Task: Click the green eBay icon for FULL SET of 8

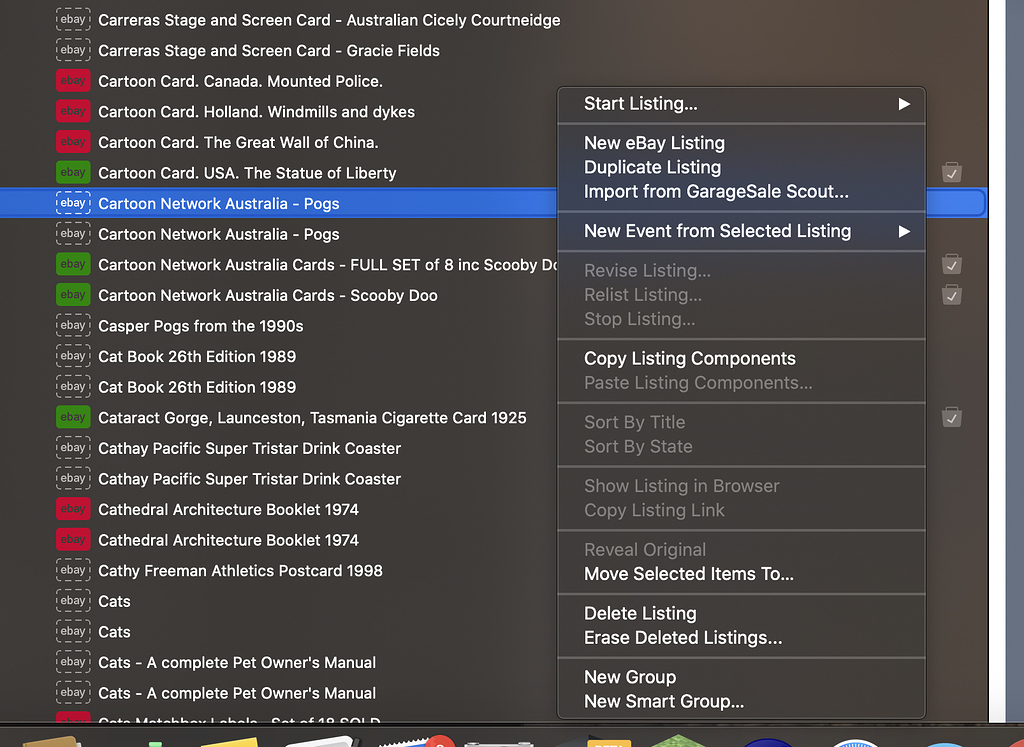Action: 73,264
